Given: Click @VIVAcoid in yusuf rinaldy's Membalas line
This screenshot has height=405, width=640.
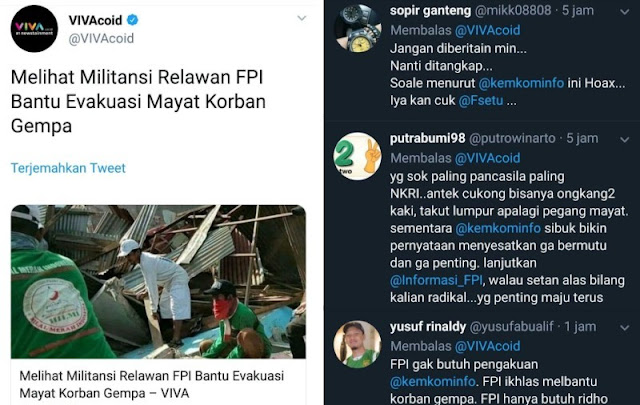Looking at the screenshot, I should tap(487, 346).
